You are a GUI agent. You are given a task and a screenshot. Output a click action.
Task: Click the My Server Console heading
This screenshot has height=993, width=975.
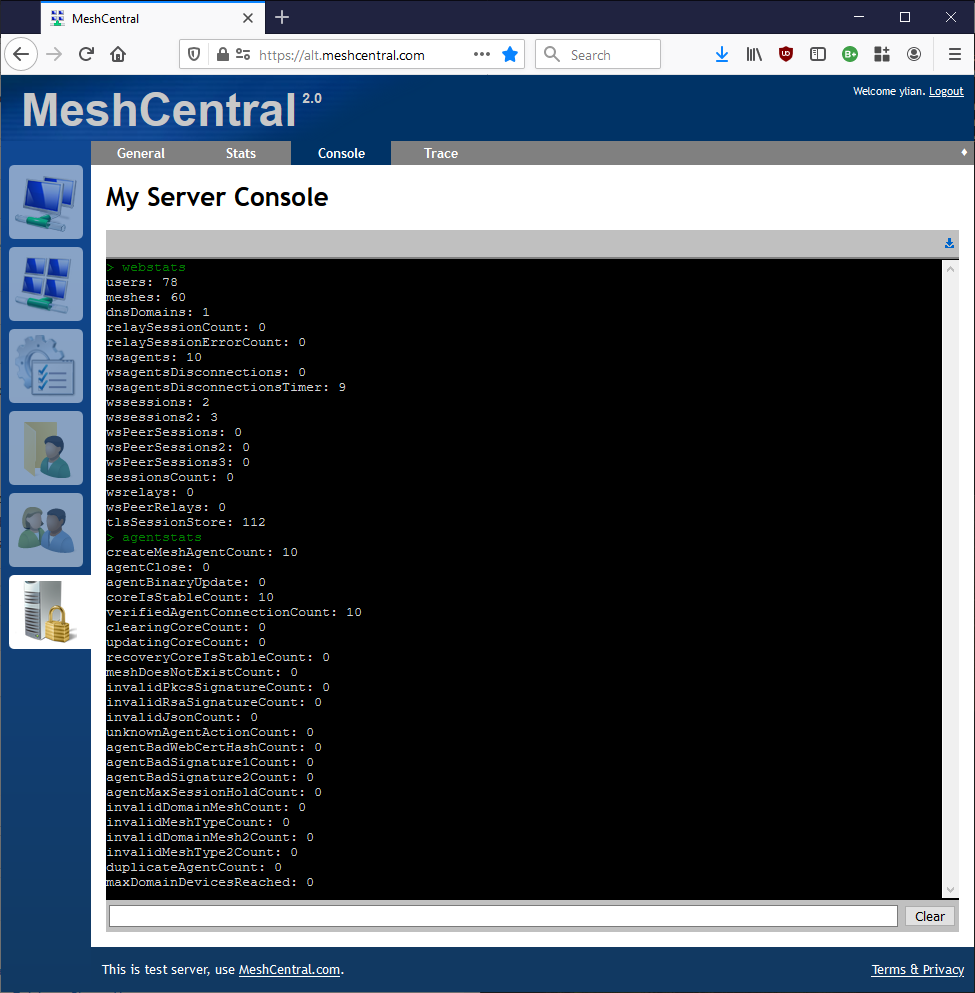217,197
